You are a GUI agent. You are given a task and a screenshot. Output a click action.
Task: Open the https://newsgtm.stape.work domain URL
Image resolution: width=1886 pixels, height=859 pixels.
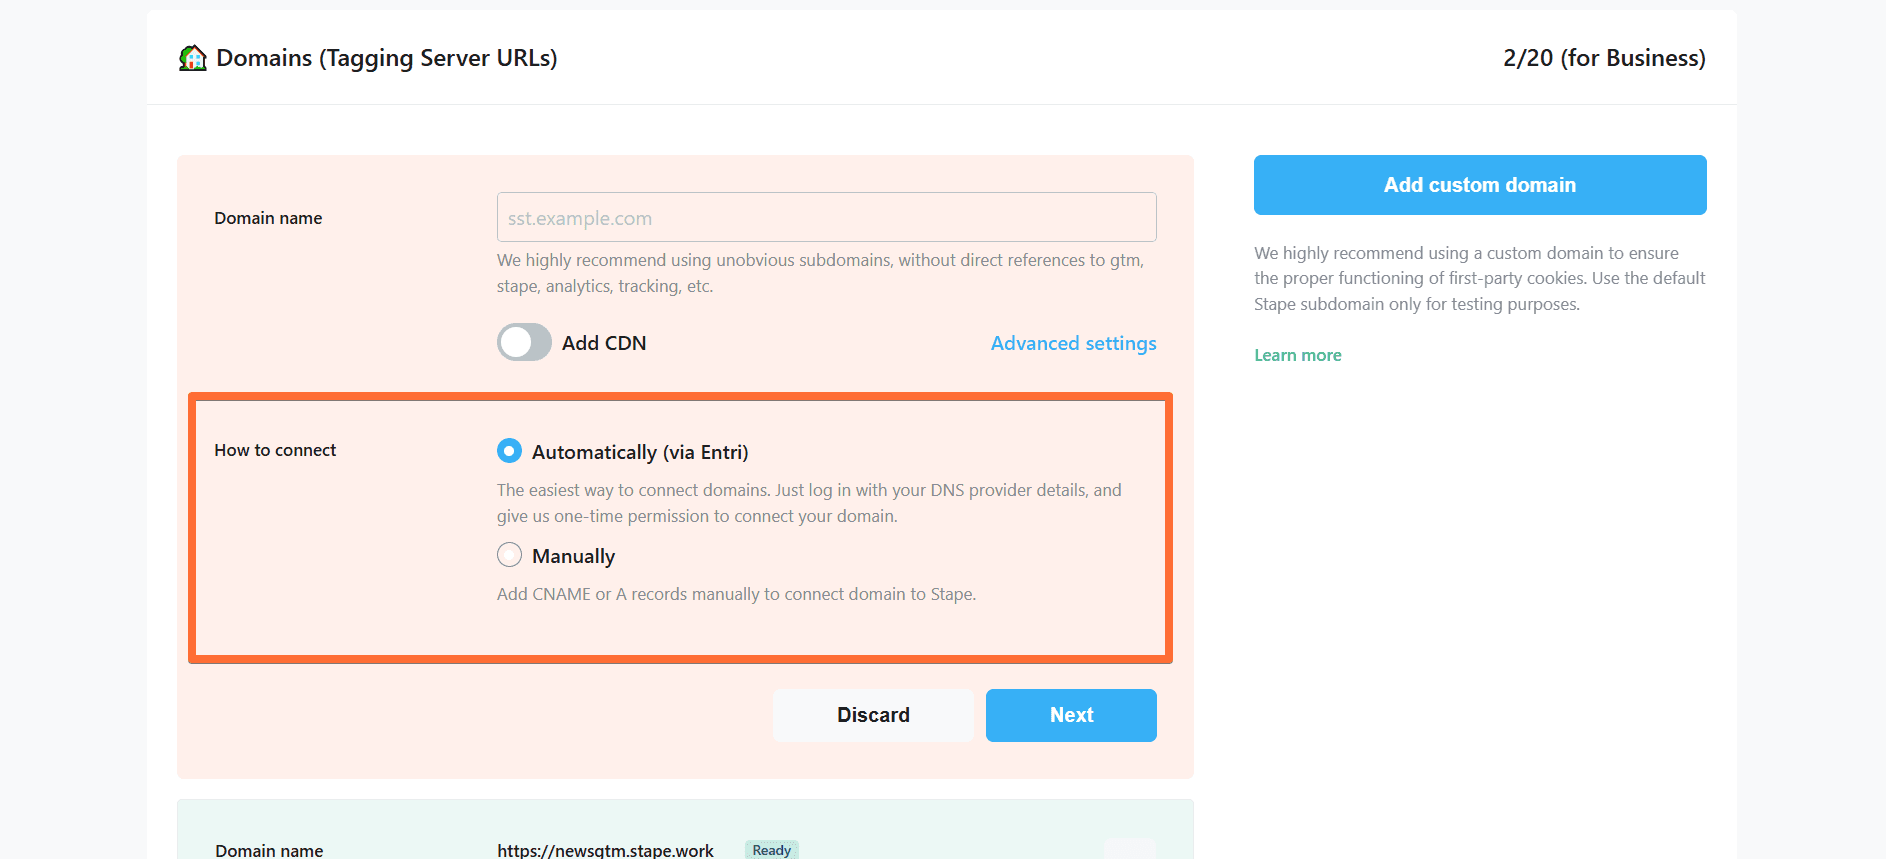coord(605,850)
